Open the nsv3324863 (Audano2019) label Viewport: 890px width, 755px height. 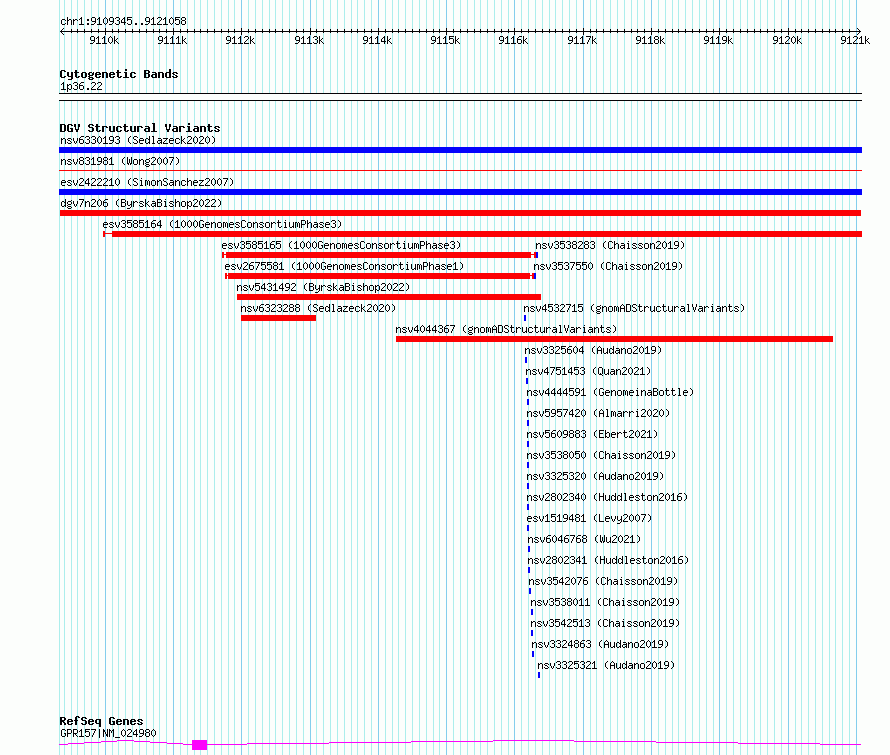[600, 644]
